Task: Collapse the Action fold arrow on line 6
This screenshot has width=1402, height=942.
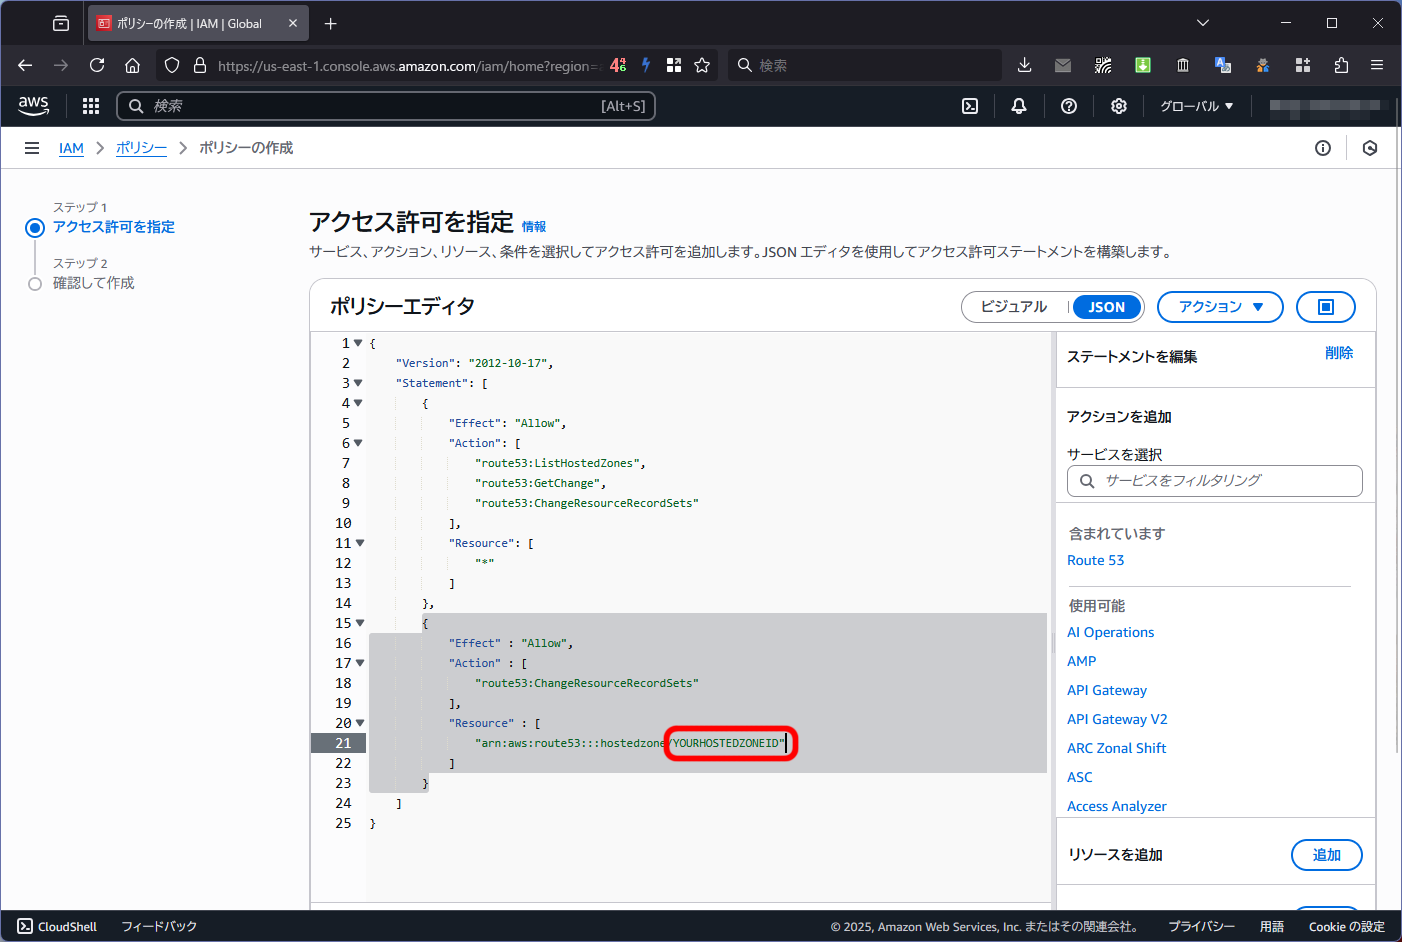Action: 358,443
